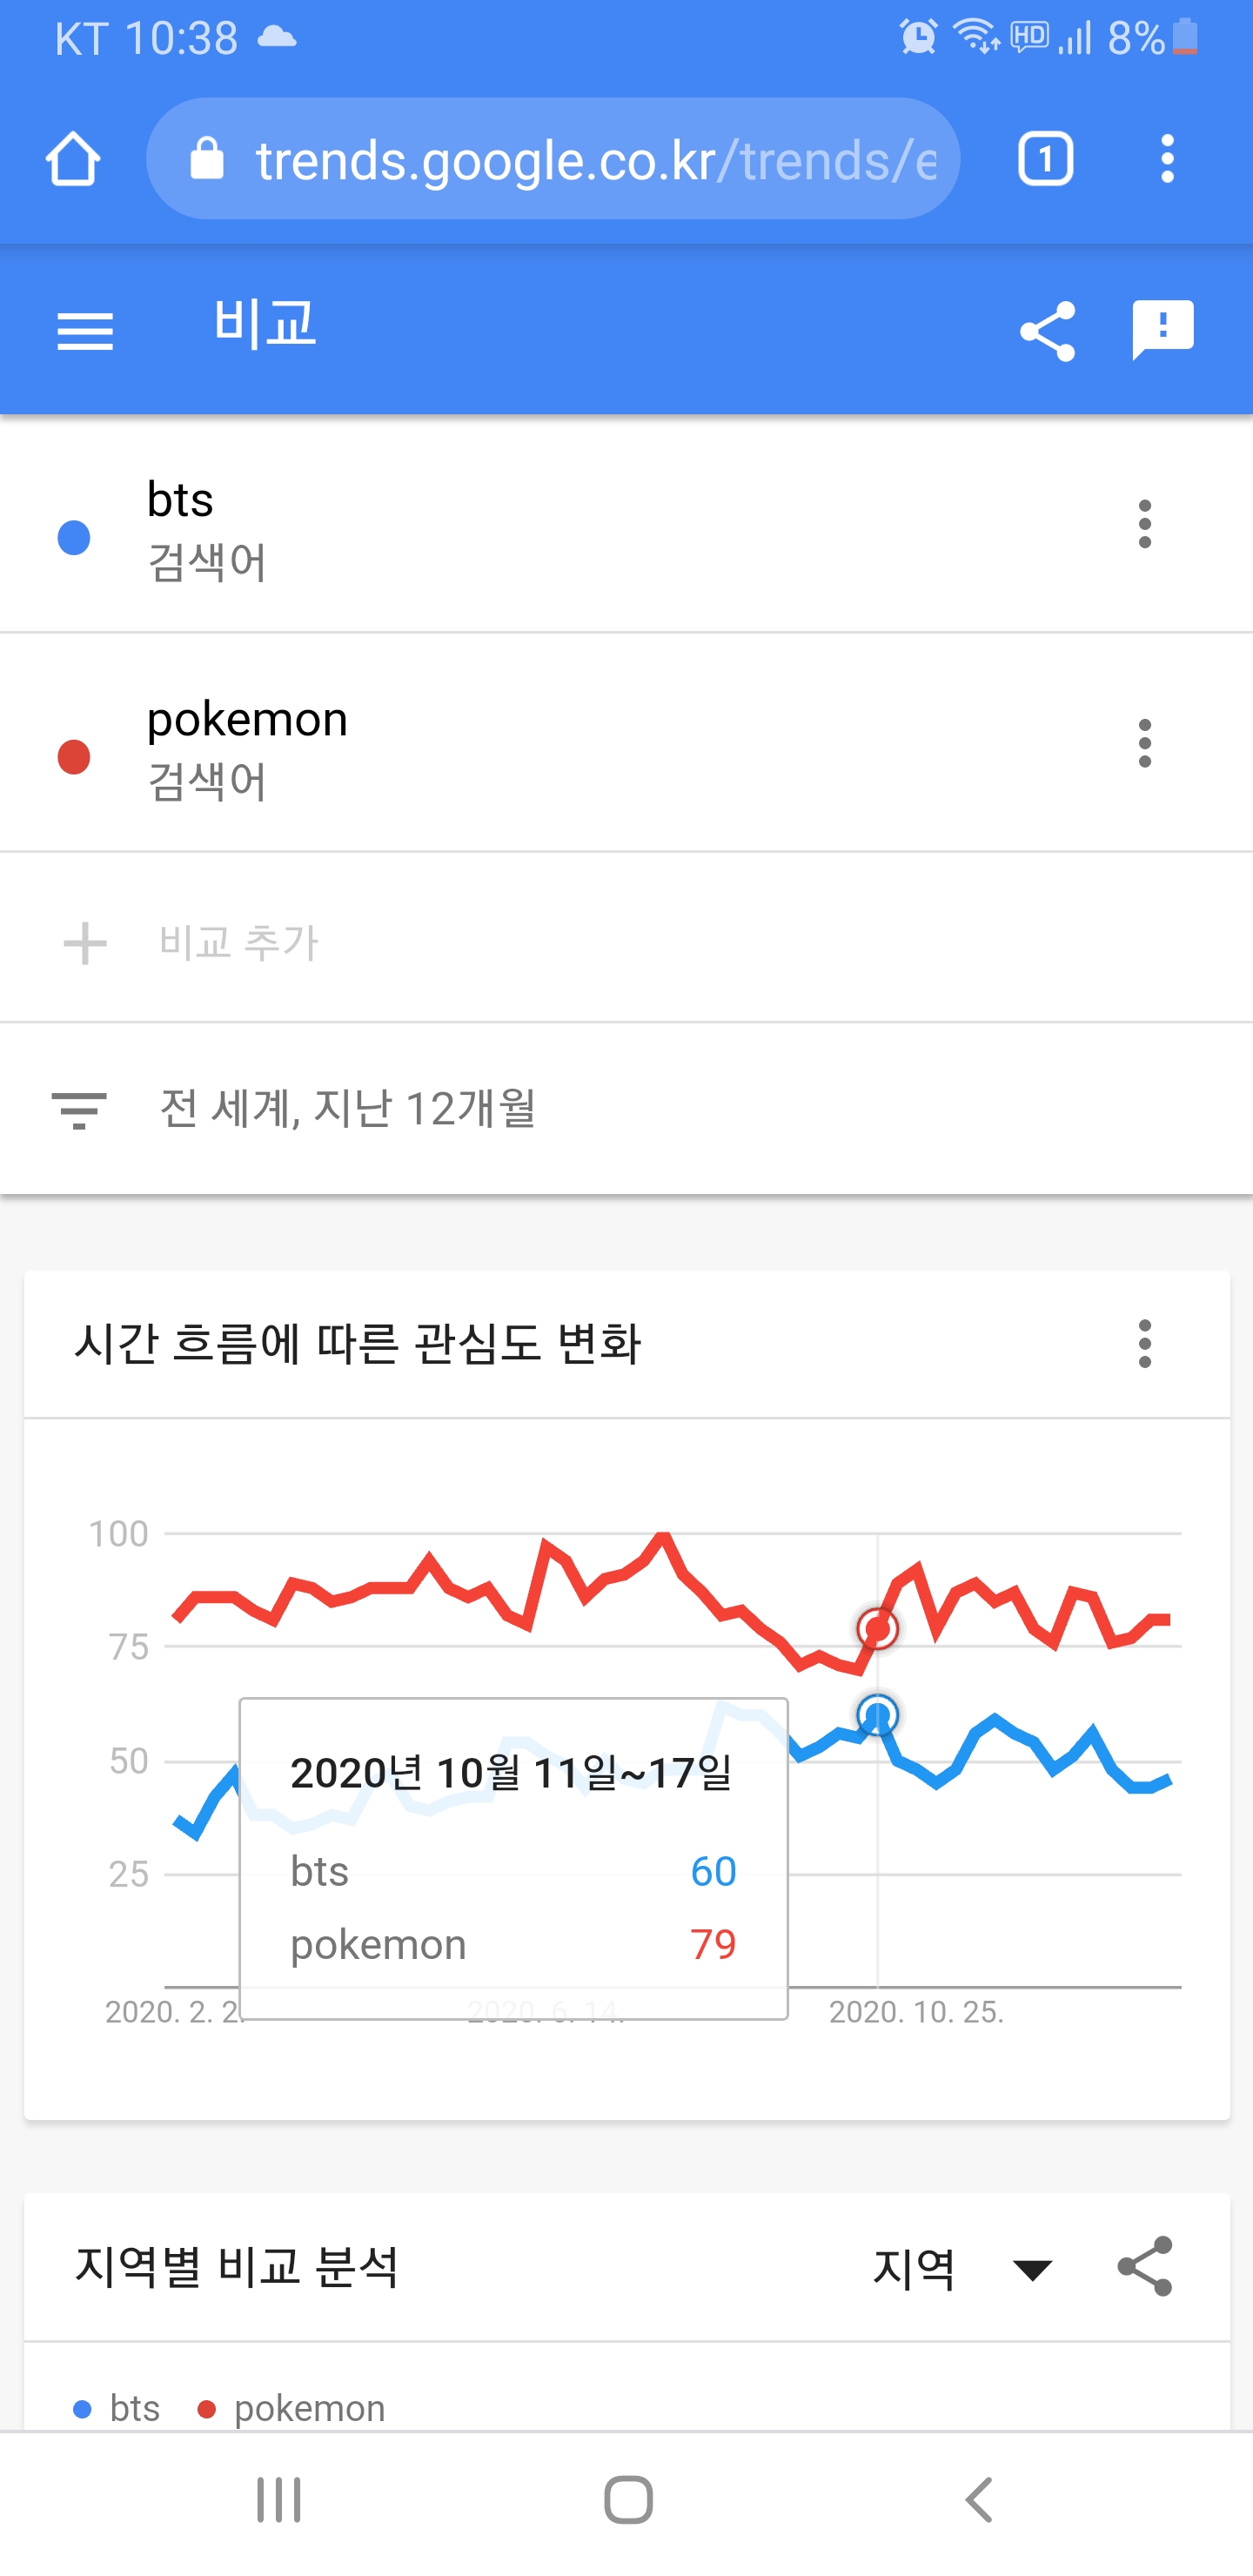Share the comparison via header share icon
Image resolution: width=1253 pixels, height=2576 pixels.
(x=1047, y=331)
